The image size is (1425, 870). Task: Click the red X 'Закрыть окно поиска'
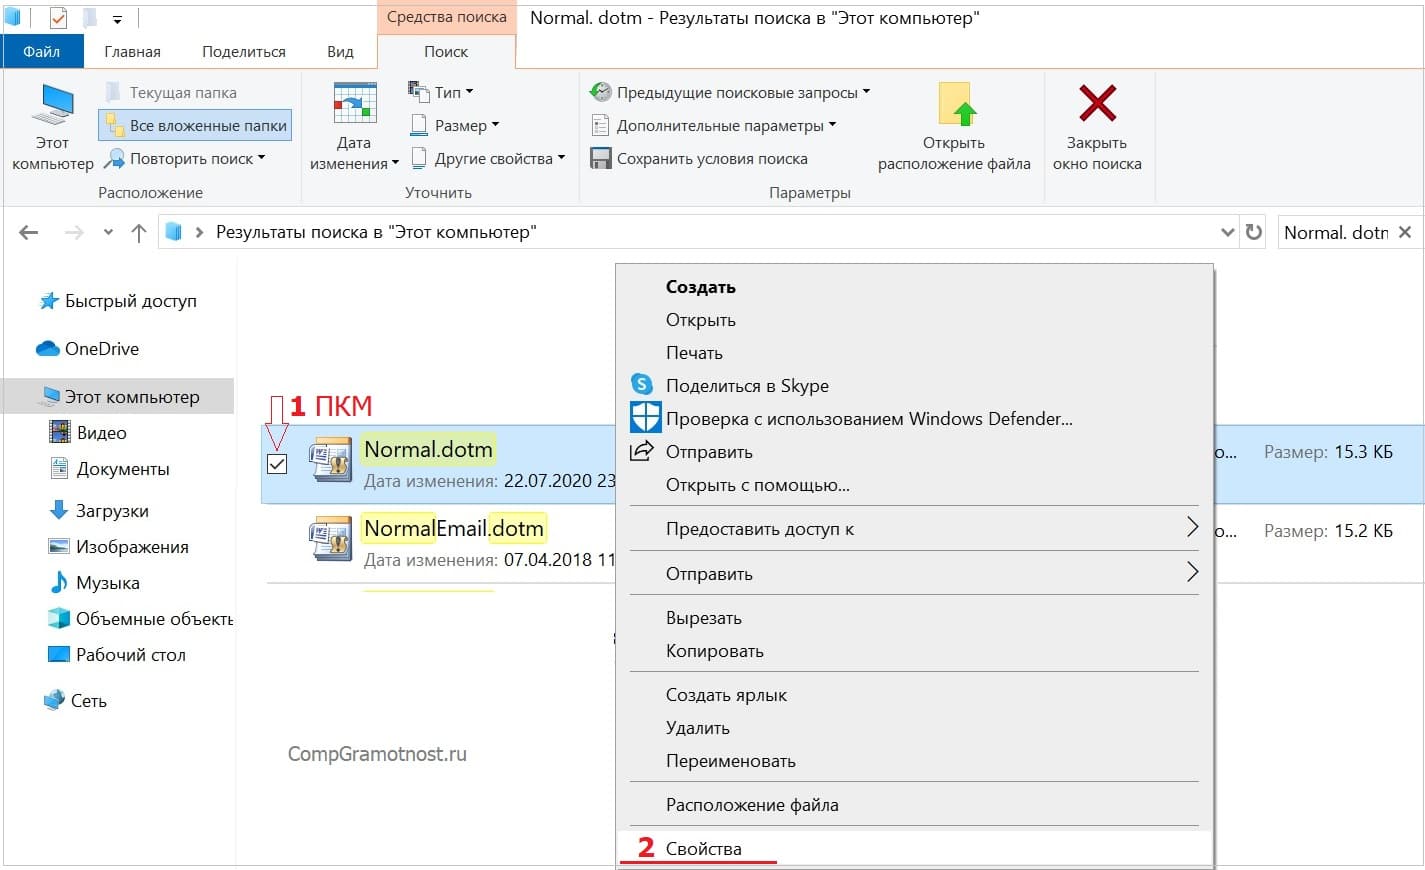pyautogui.click(x=1097, y=104)
